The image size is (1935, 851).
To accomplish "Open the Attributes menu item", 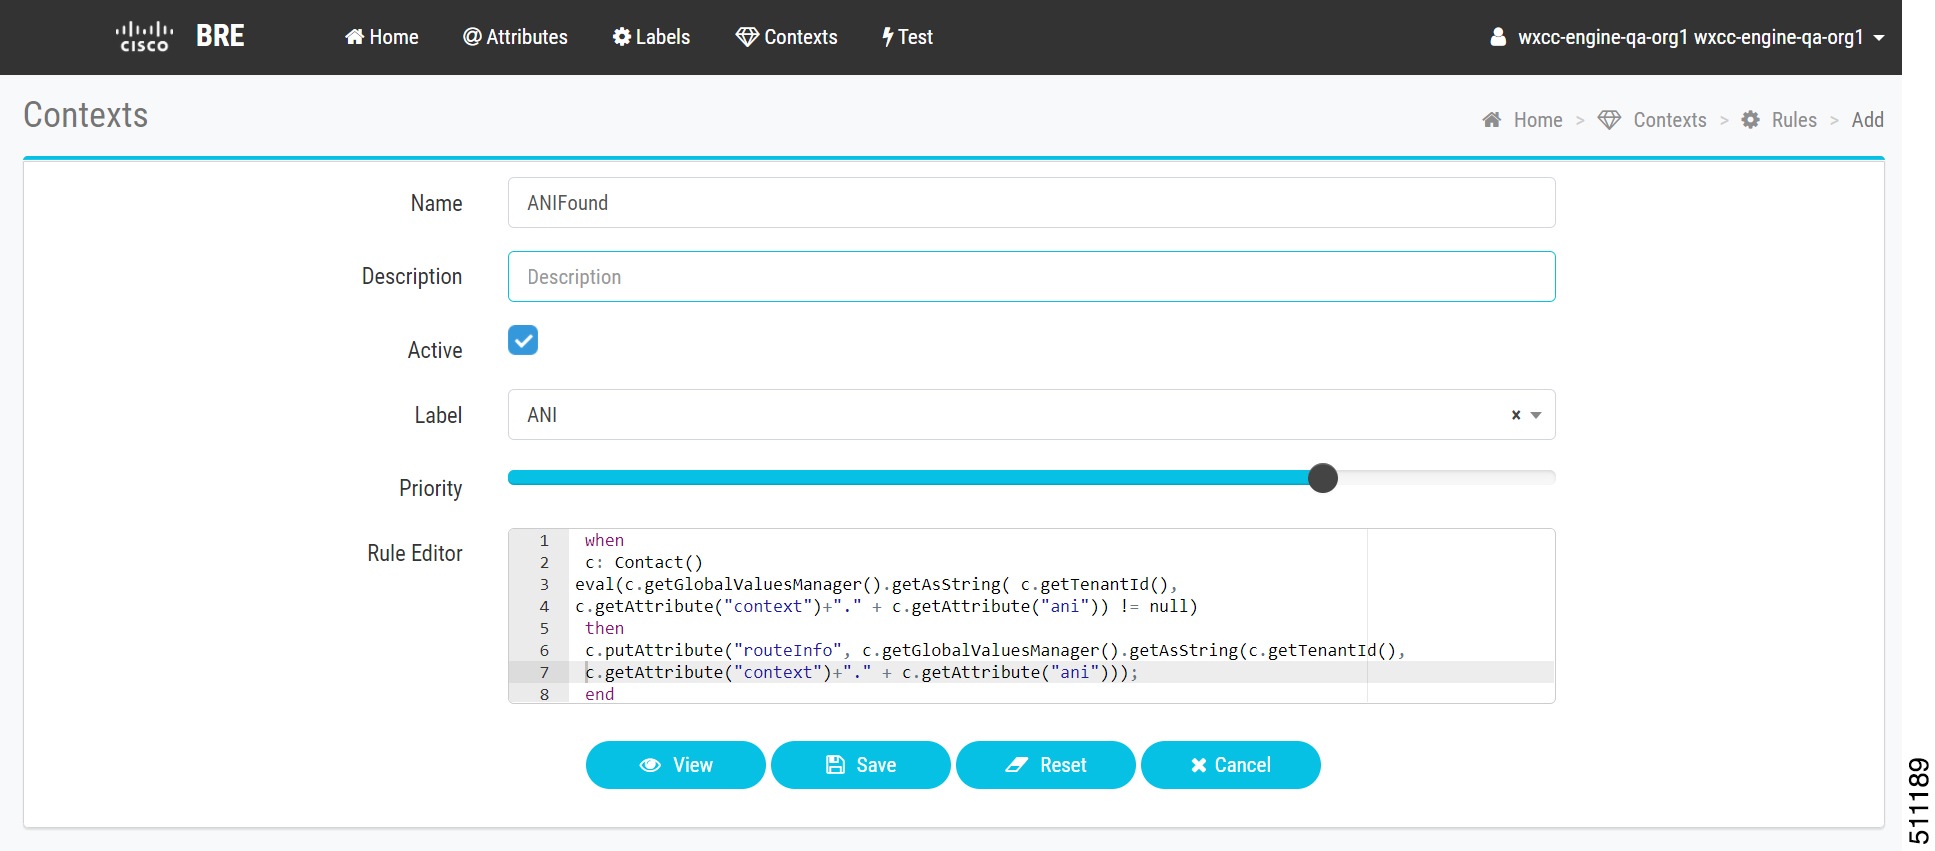I will (x=515, y=37).
